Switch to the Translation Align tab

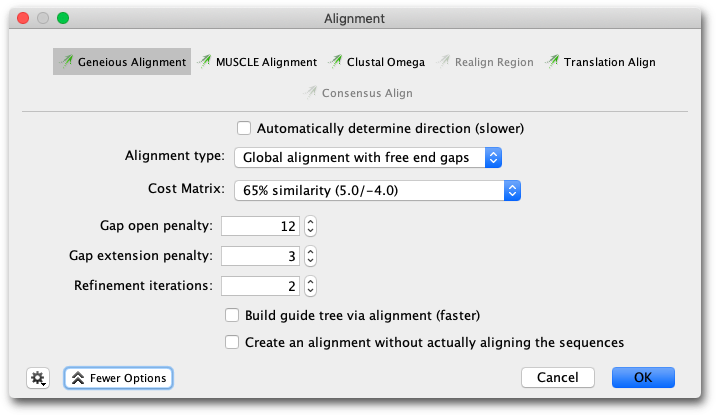pos(600,62)
